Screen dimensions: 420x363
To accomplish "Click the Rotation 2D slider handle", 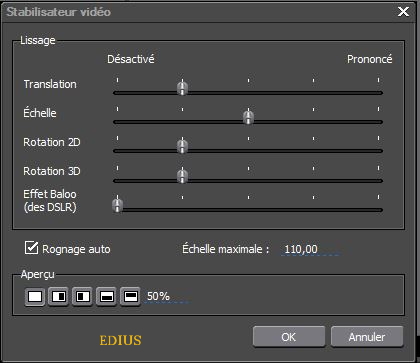I will [182, 146].
